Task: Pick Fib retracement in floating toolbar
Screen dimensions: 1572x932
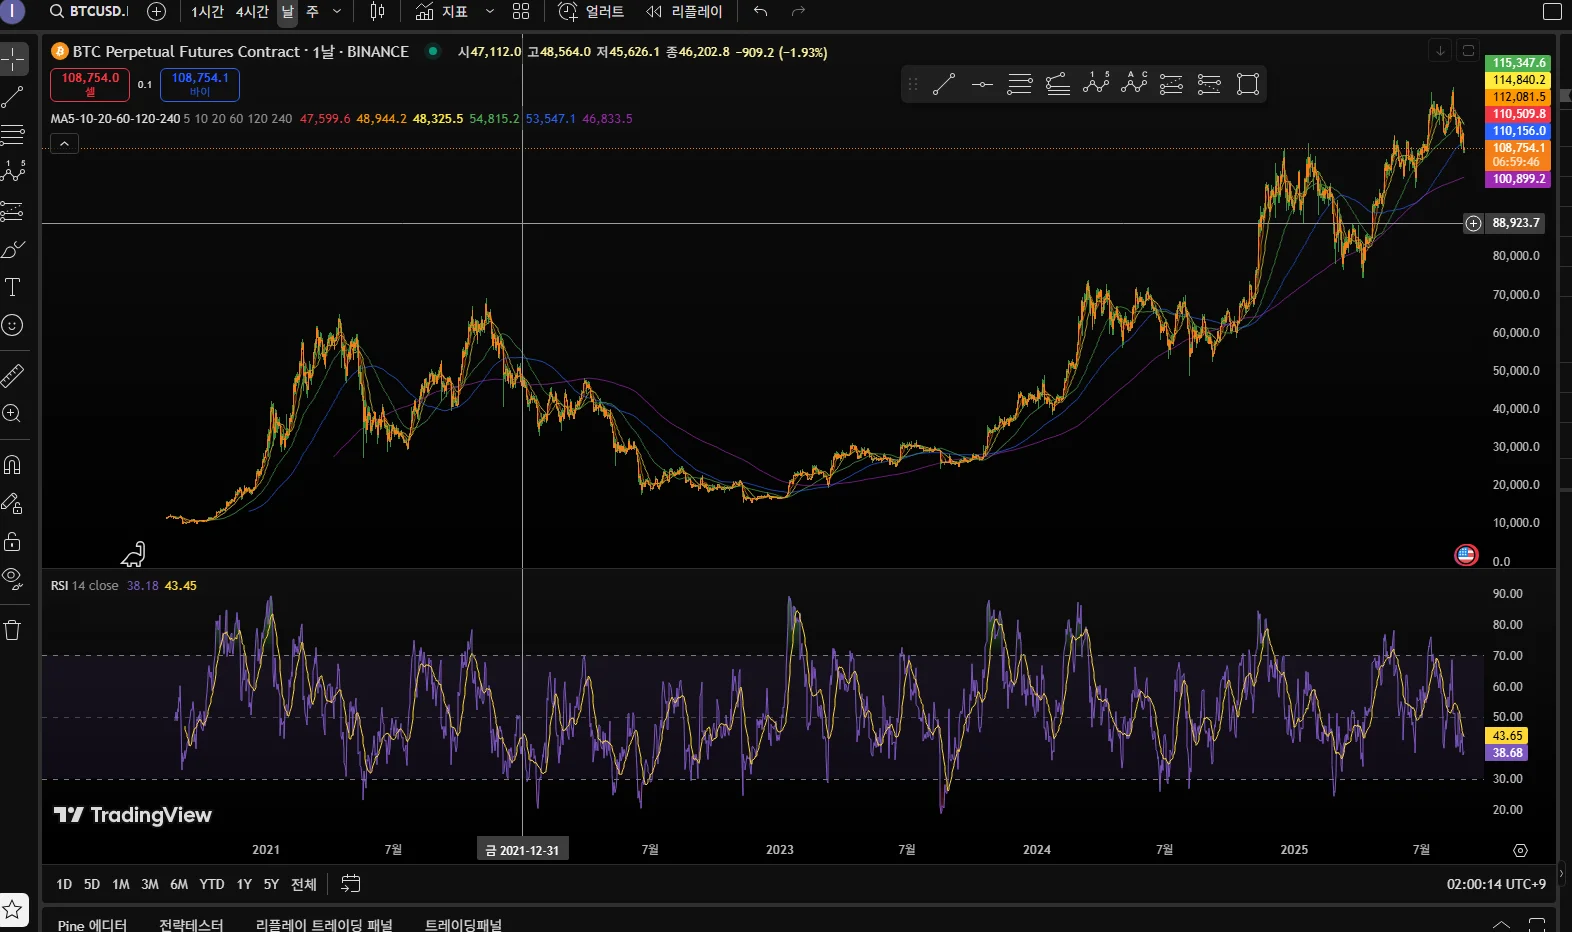Action: pos(1019,85)
